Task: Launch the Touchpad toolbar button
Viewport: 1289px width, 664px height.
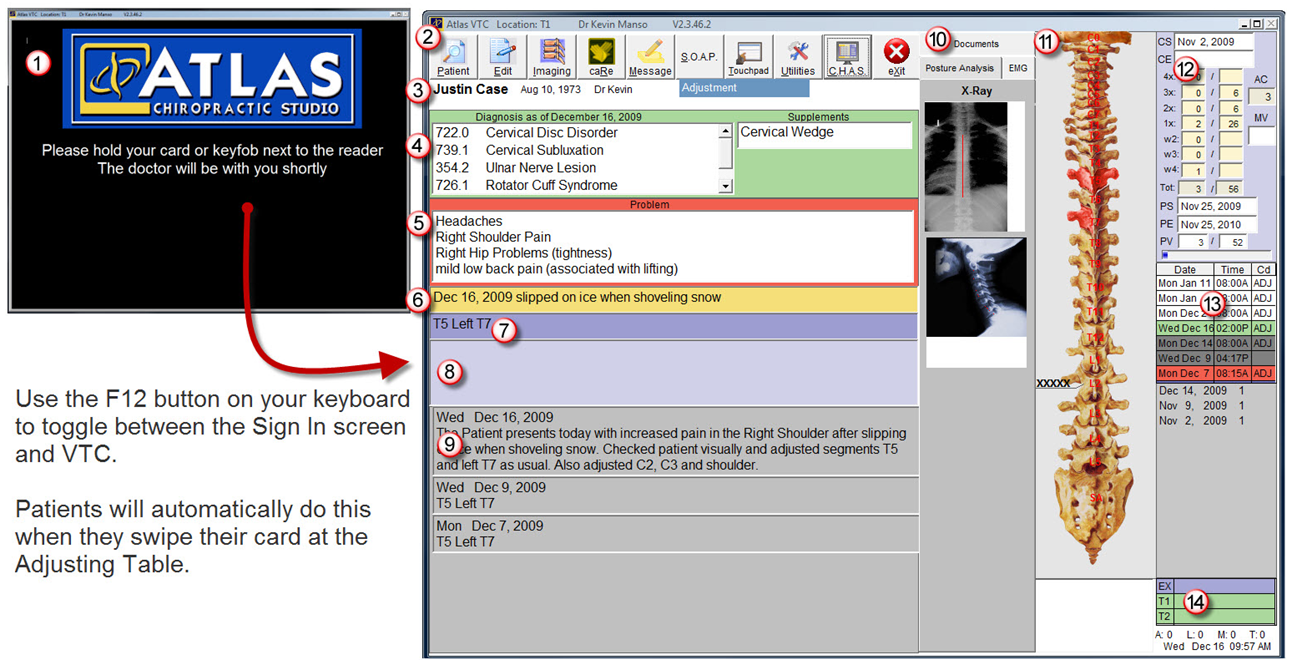Action: [x=748, y=56]
